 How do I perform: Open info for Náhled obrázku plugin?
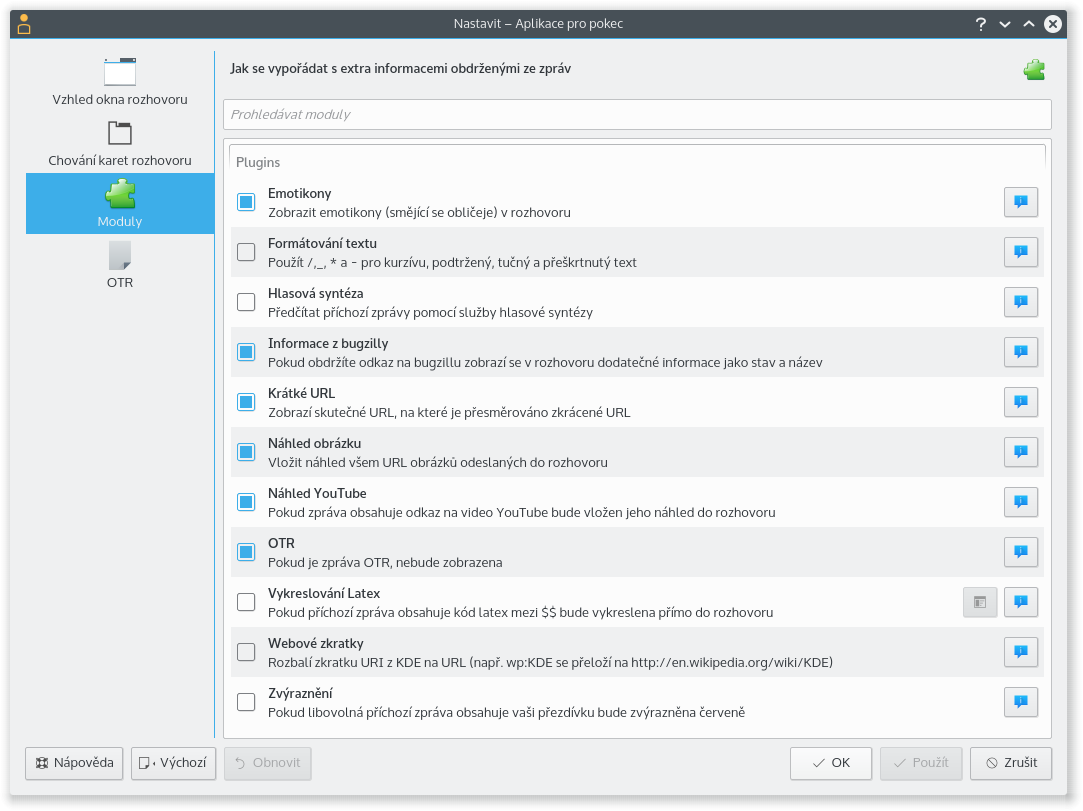[x=1020, y=452]
